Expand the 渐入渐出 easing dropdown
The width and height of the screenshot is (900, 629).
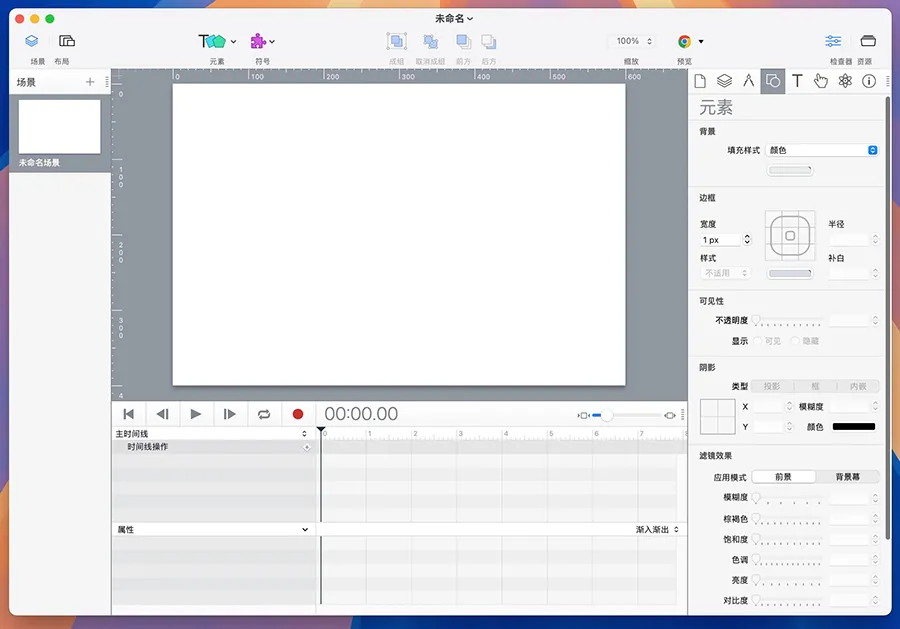(658, 529)
